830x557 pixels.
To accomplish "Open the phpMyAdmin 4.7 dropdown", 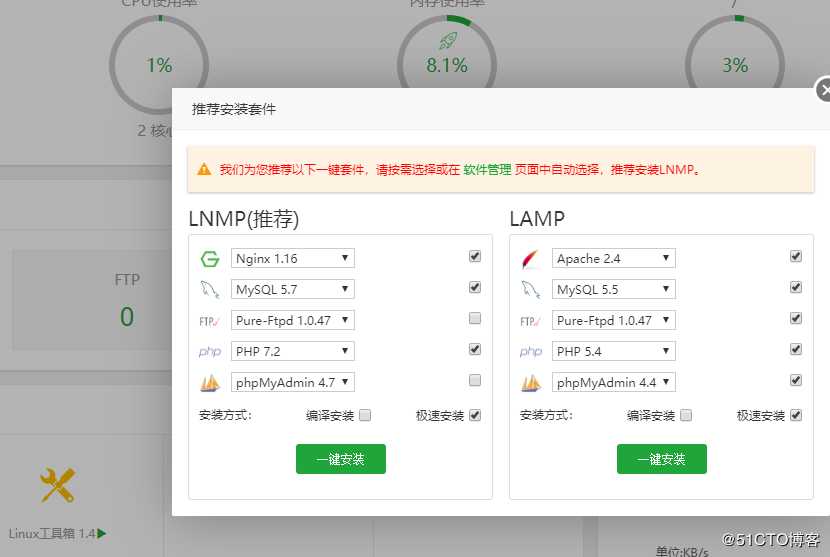I will [293, 382].
